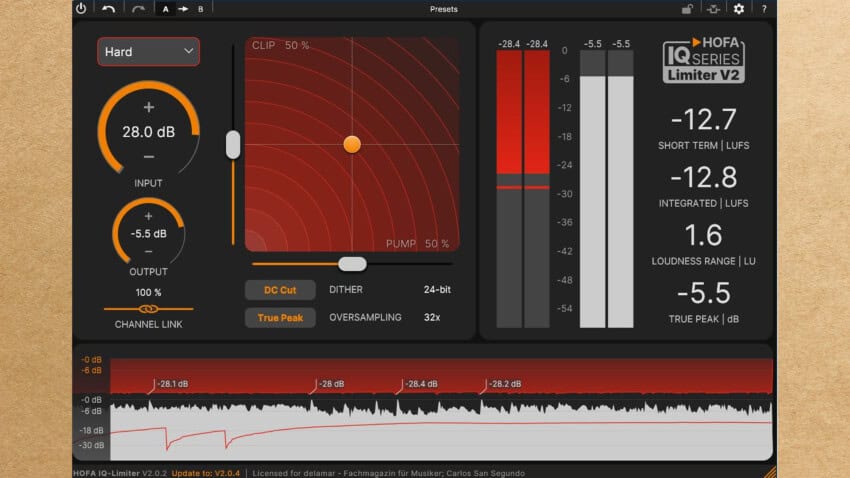This screenshot has height=478, width=850.
Task: Click the -28.4 dB history marker
Action: click(x=421, y=384)
